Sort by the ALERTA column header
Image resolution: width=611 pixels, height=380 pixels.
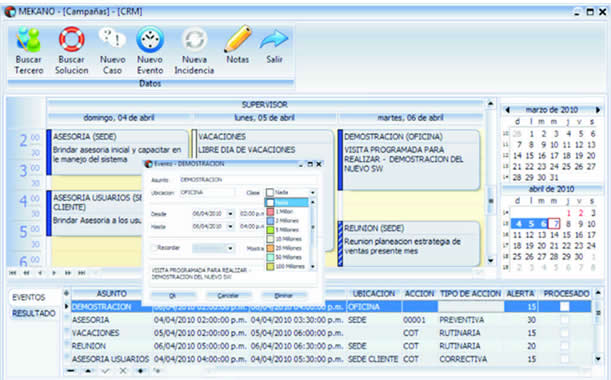[520, 293]
